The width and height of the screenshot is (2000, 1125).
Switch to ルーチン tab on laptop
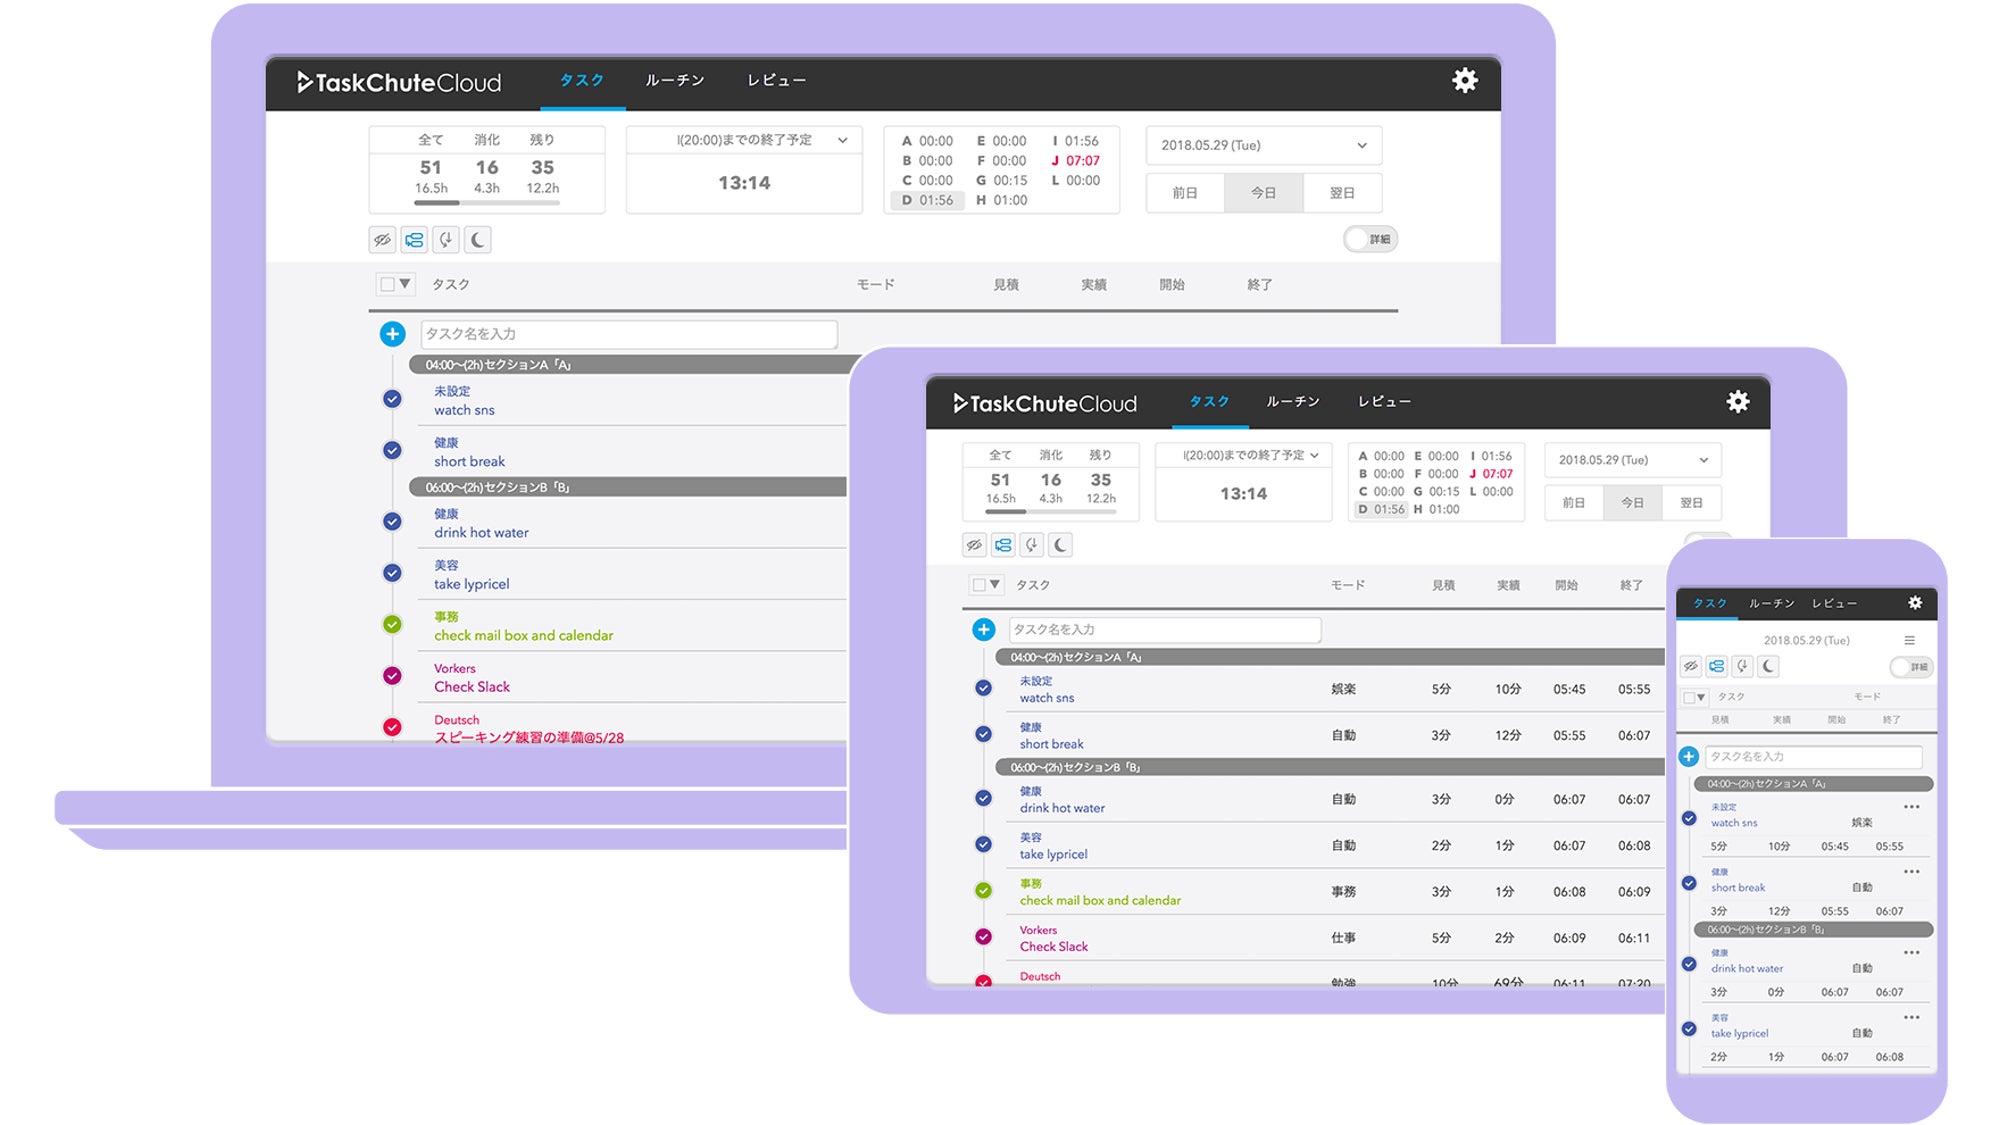pyautogui.click(x=674, y=81)
